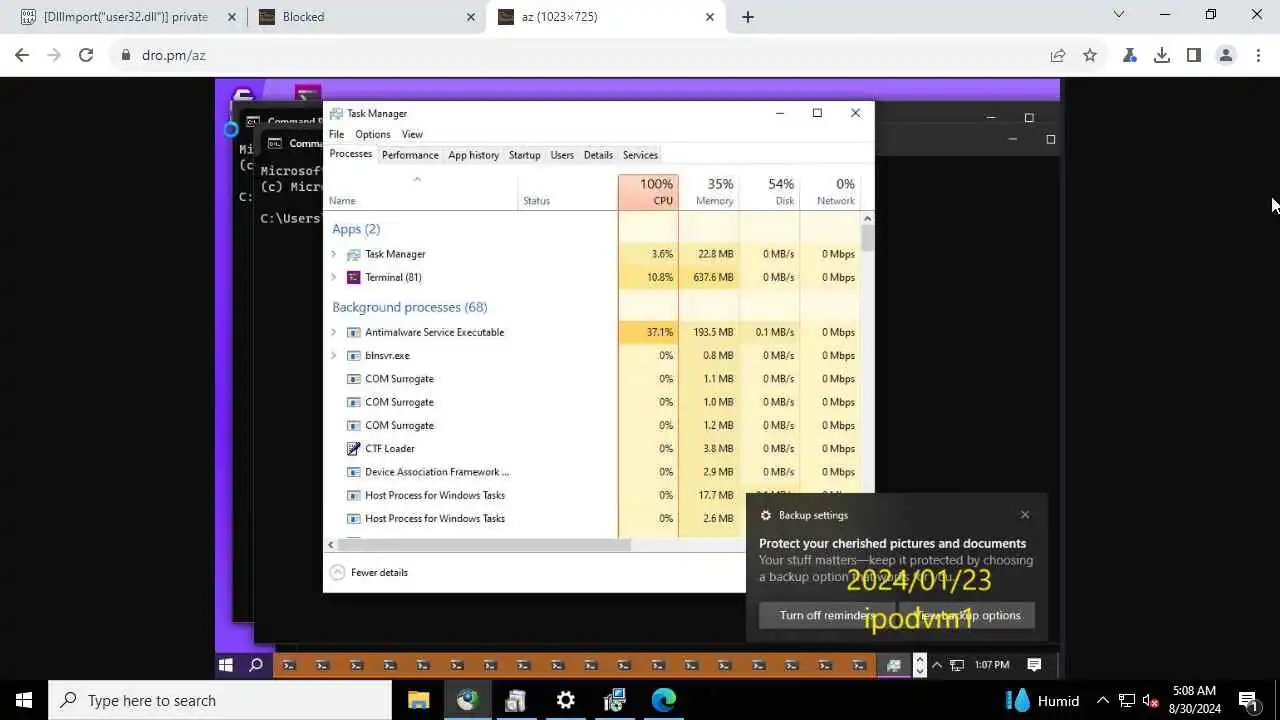Sort processes by the Memory column

(x=709, y=192)
